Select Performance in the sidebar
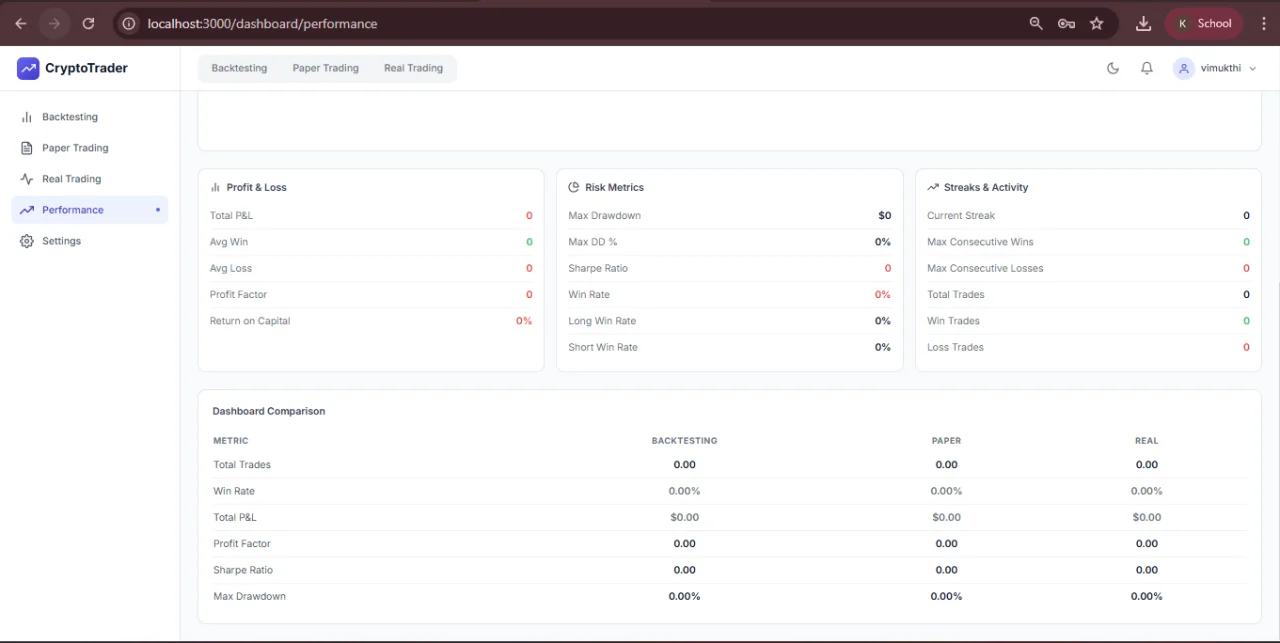Screen dimensions: 1280x643 point(89,210)
